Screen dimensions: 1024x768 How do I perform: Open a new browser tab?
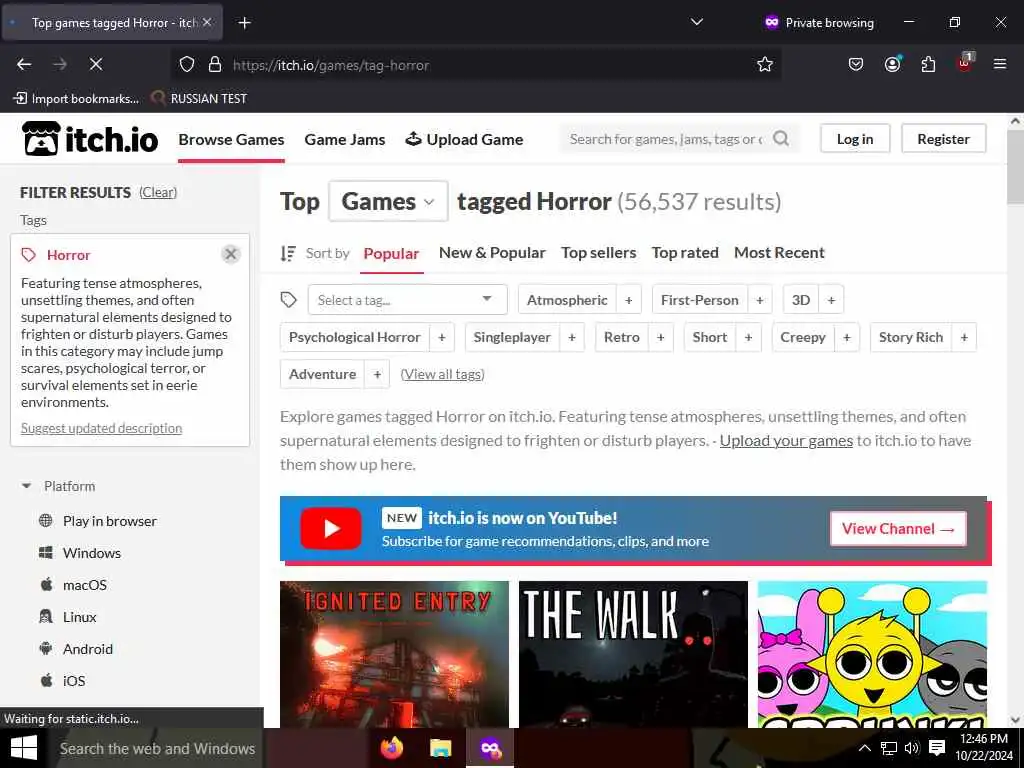coord(244,23)
